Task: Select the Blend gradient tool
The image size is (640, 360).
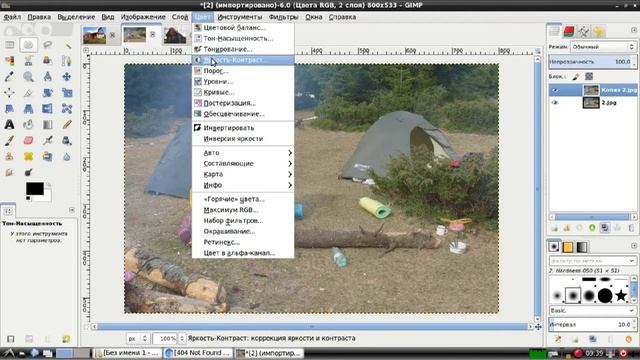Action: (47, 124)
